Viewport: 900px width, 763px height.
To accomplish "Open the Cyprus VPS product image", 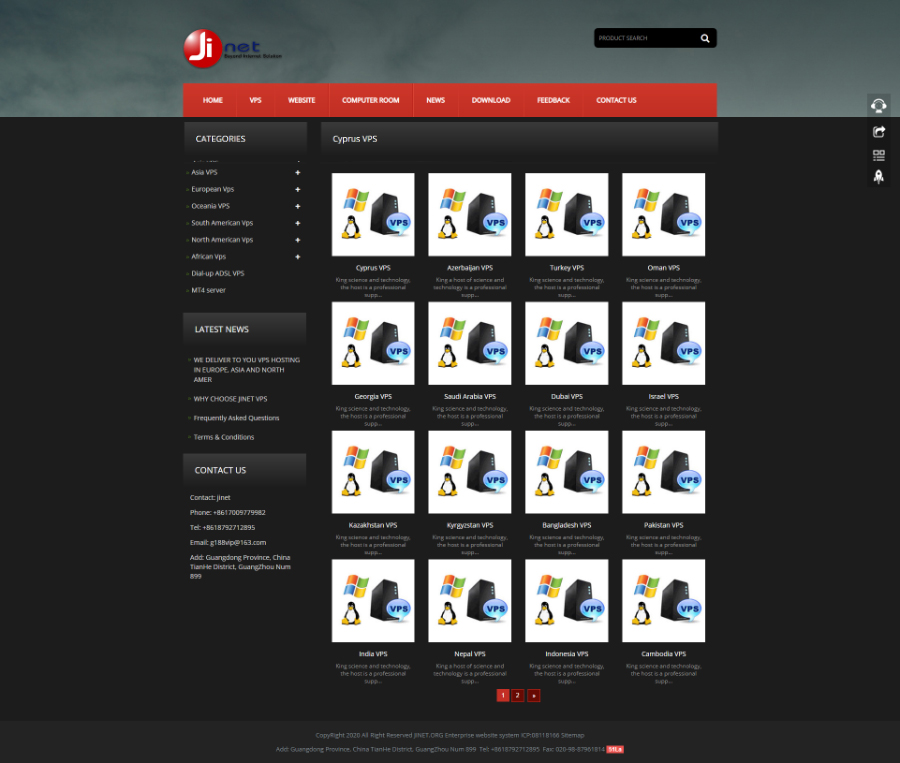I will pyautogui.click(x=373, y=215).
